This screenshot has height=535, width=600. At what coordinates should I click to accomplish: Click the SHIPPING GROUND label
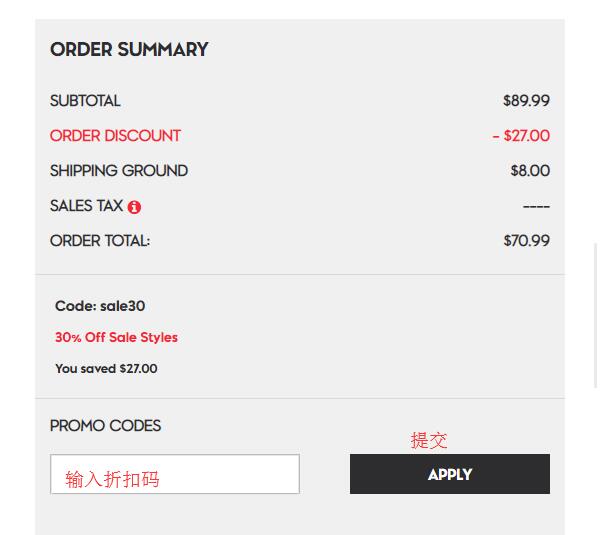(x=119, y=171)
